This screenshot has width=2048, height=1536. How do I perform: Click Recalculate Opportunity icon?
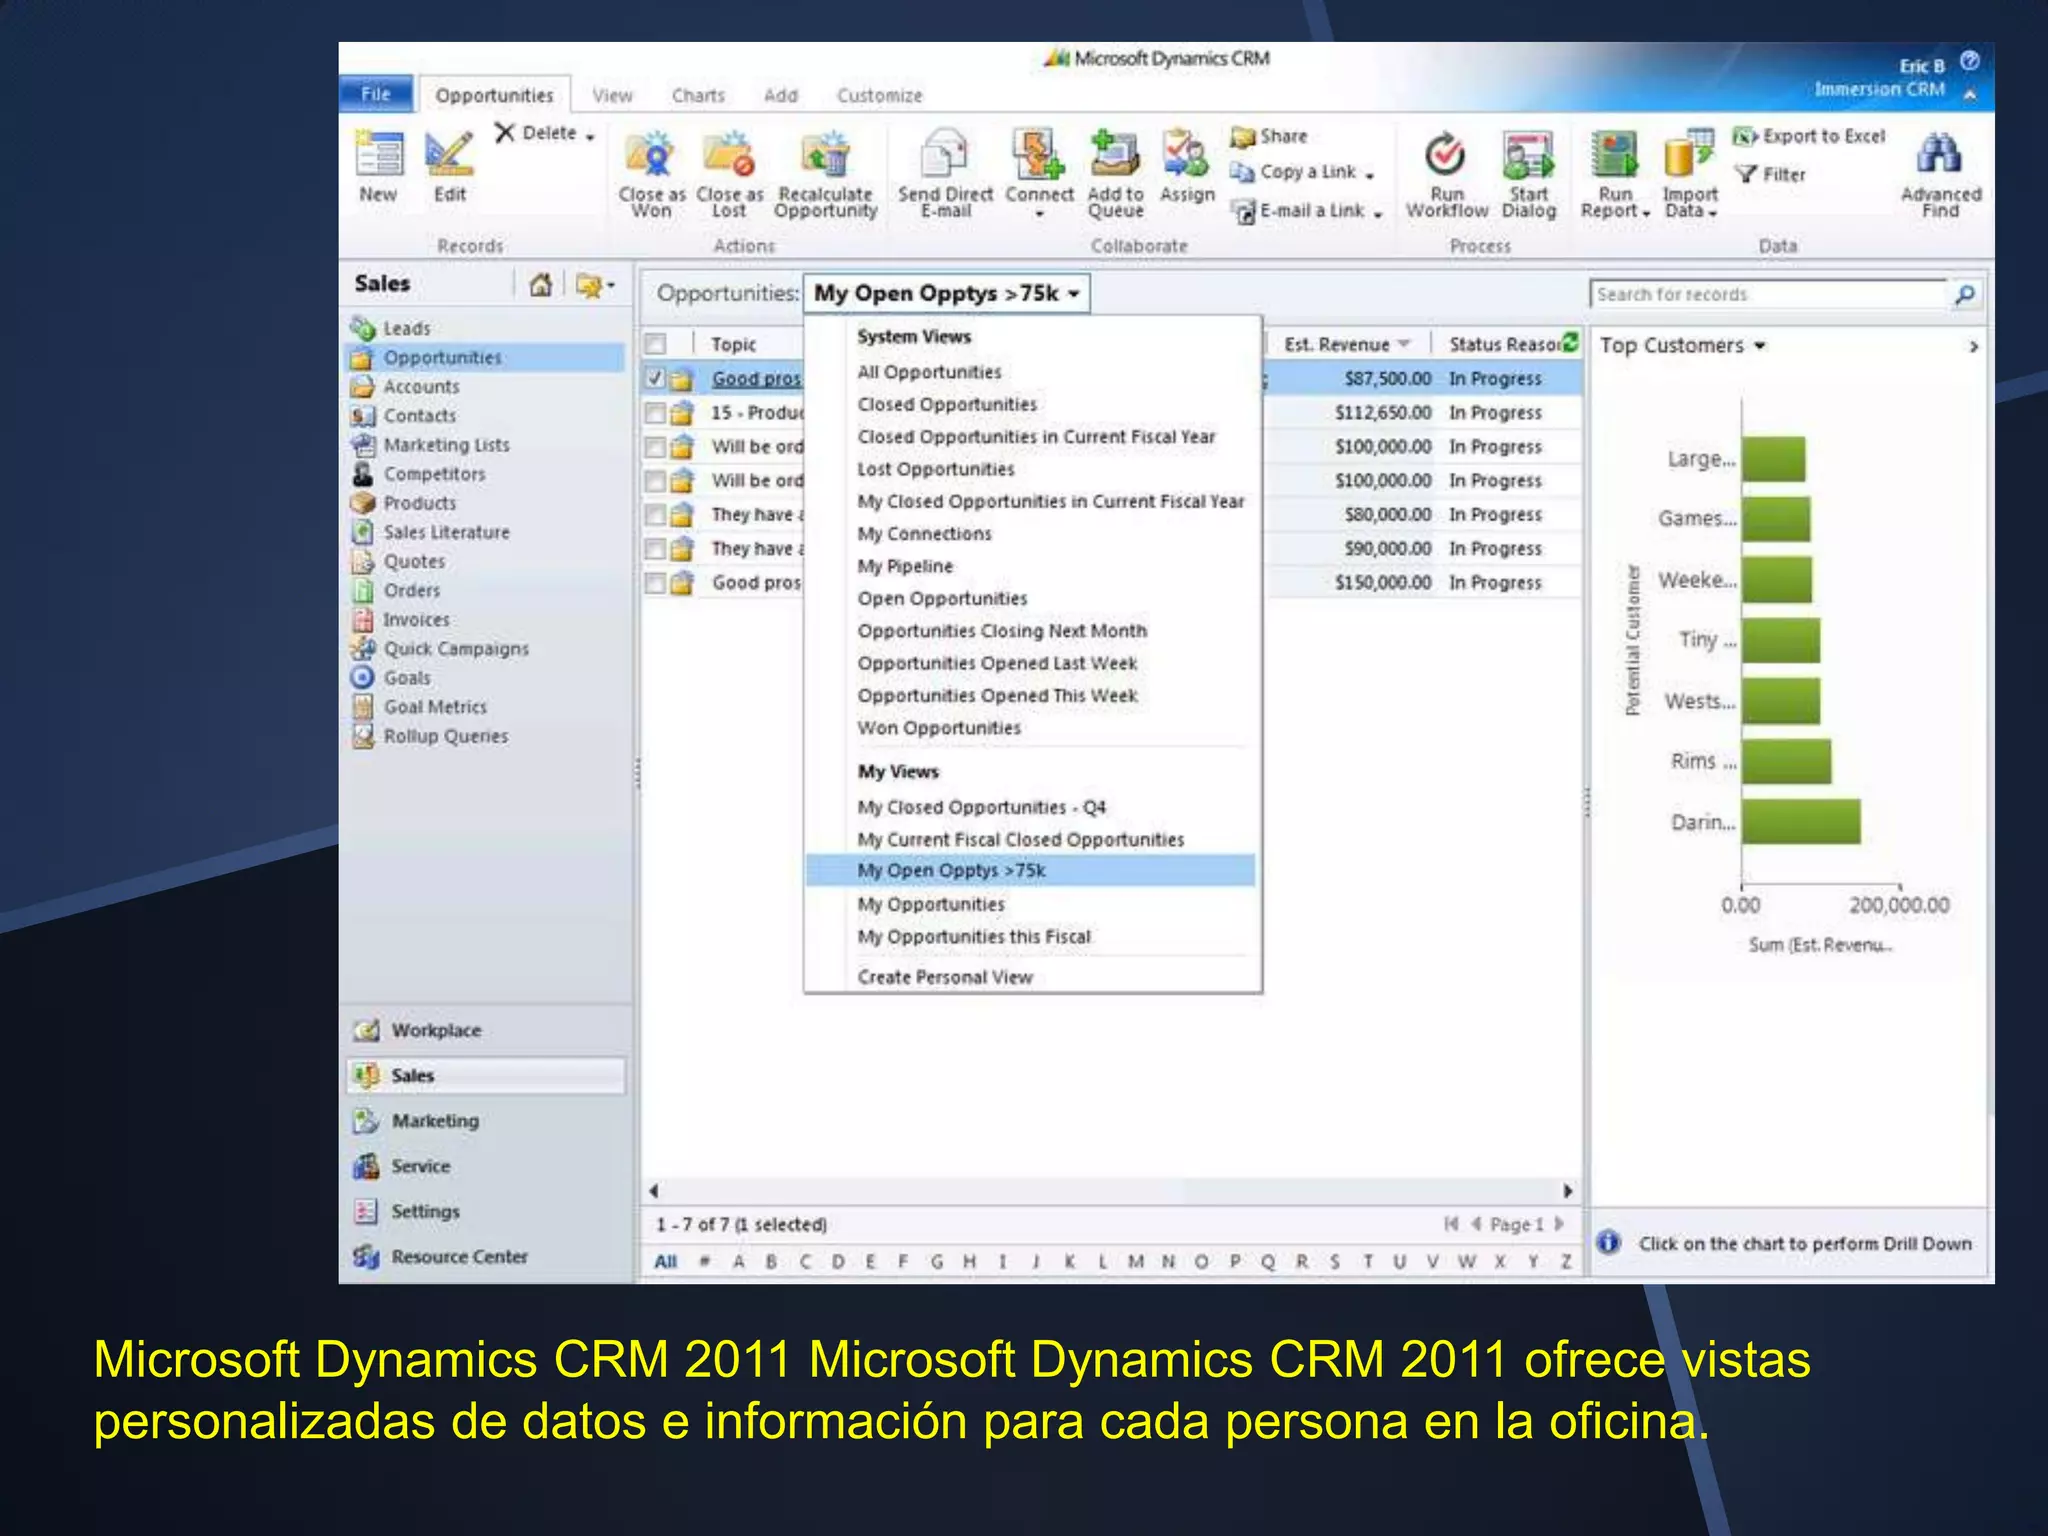coord(825,154)
